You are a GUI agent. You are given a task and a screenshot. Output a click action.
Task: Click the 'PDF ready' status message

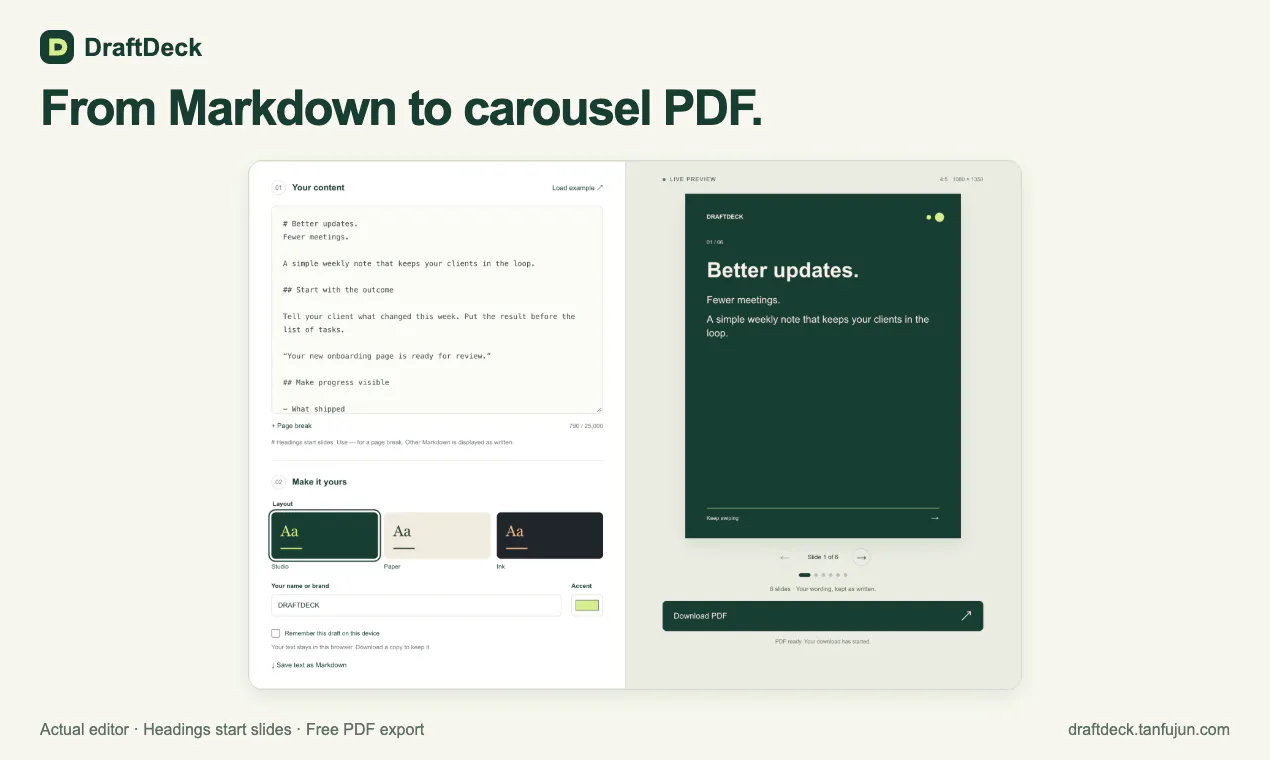point(822,641)
